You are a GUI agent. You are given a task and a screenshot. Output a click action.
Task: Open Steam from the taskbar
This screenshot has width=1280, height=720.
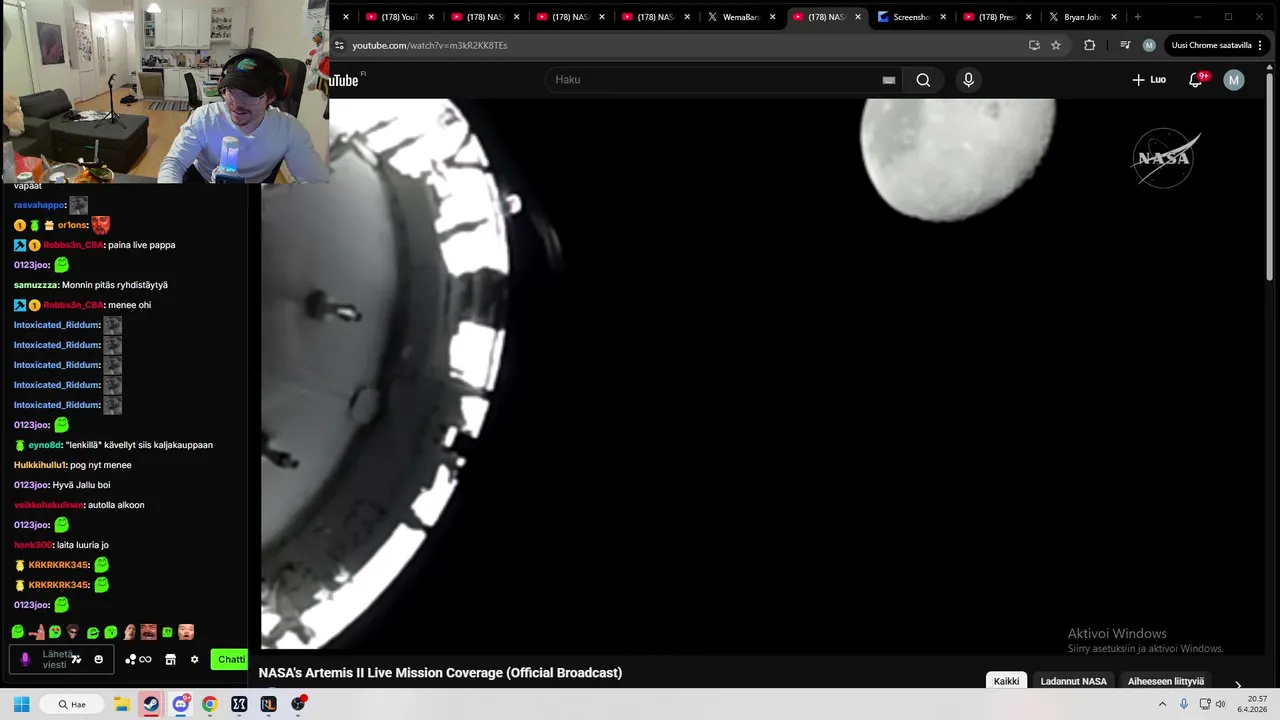coord(151,704)
